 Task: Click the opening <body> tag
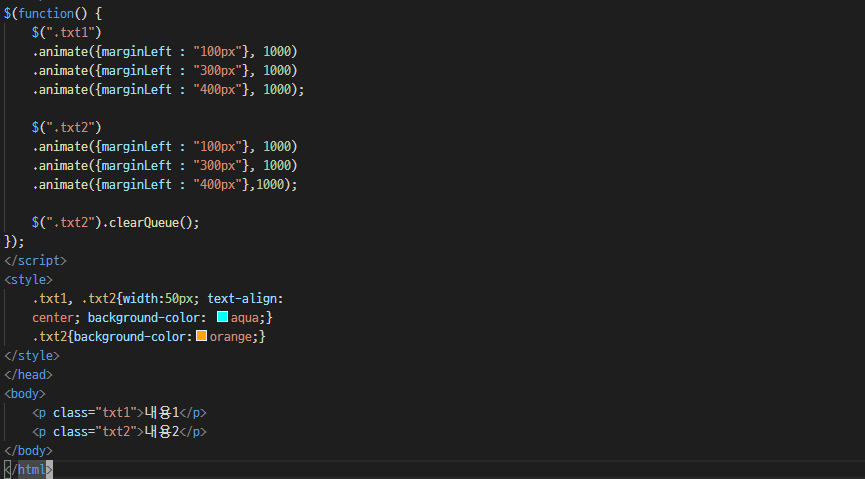pos(25,393)
